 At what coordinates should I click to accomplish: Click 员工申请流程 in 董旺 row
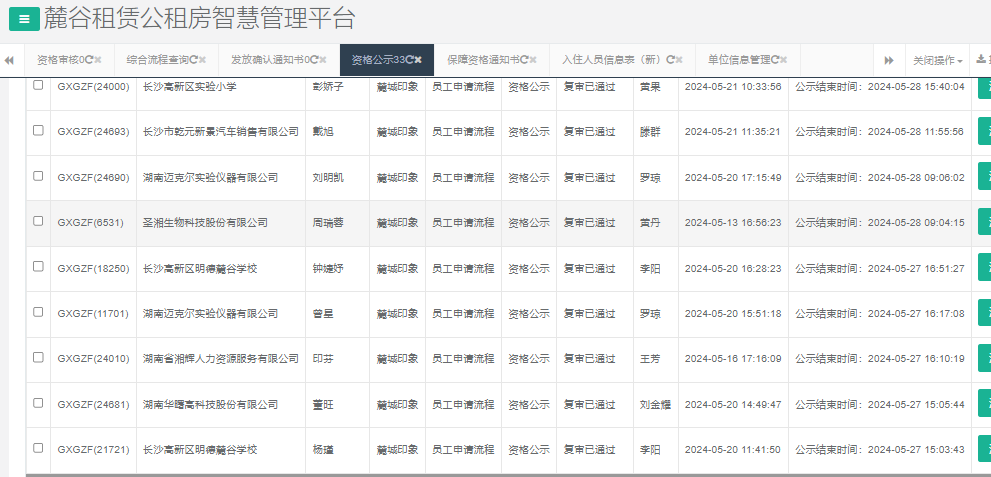pyautogui.click(x=463, y=404)
